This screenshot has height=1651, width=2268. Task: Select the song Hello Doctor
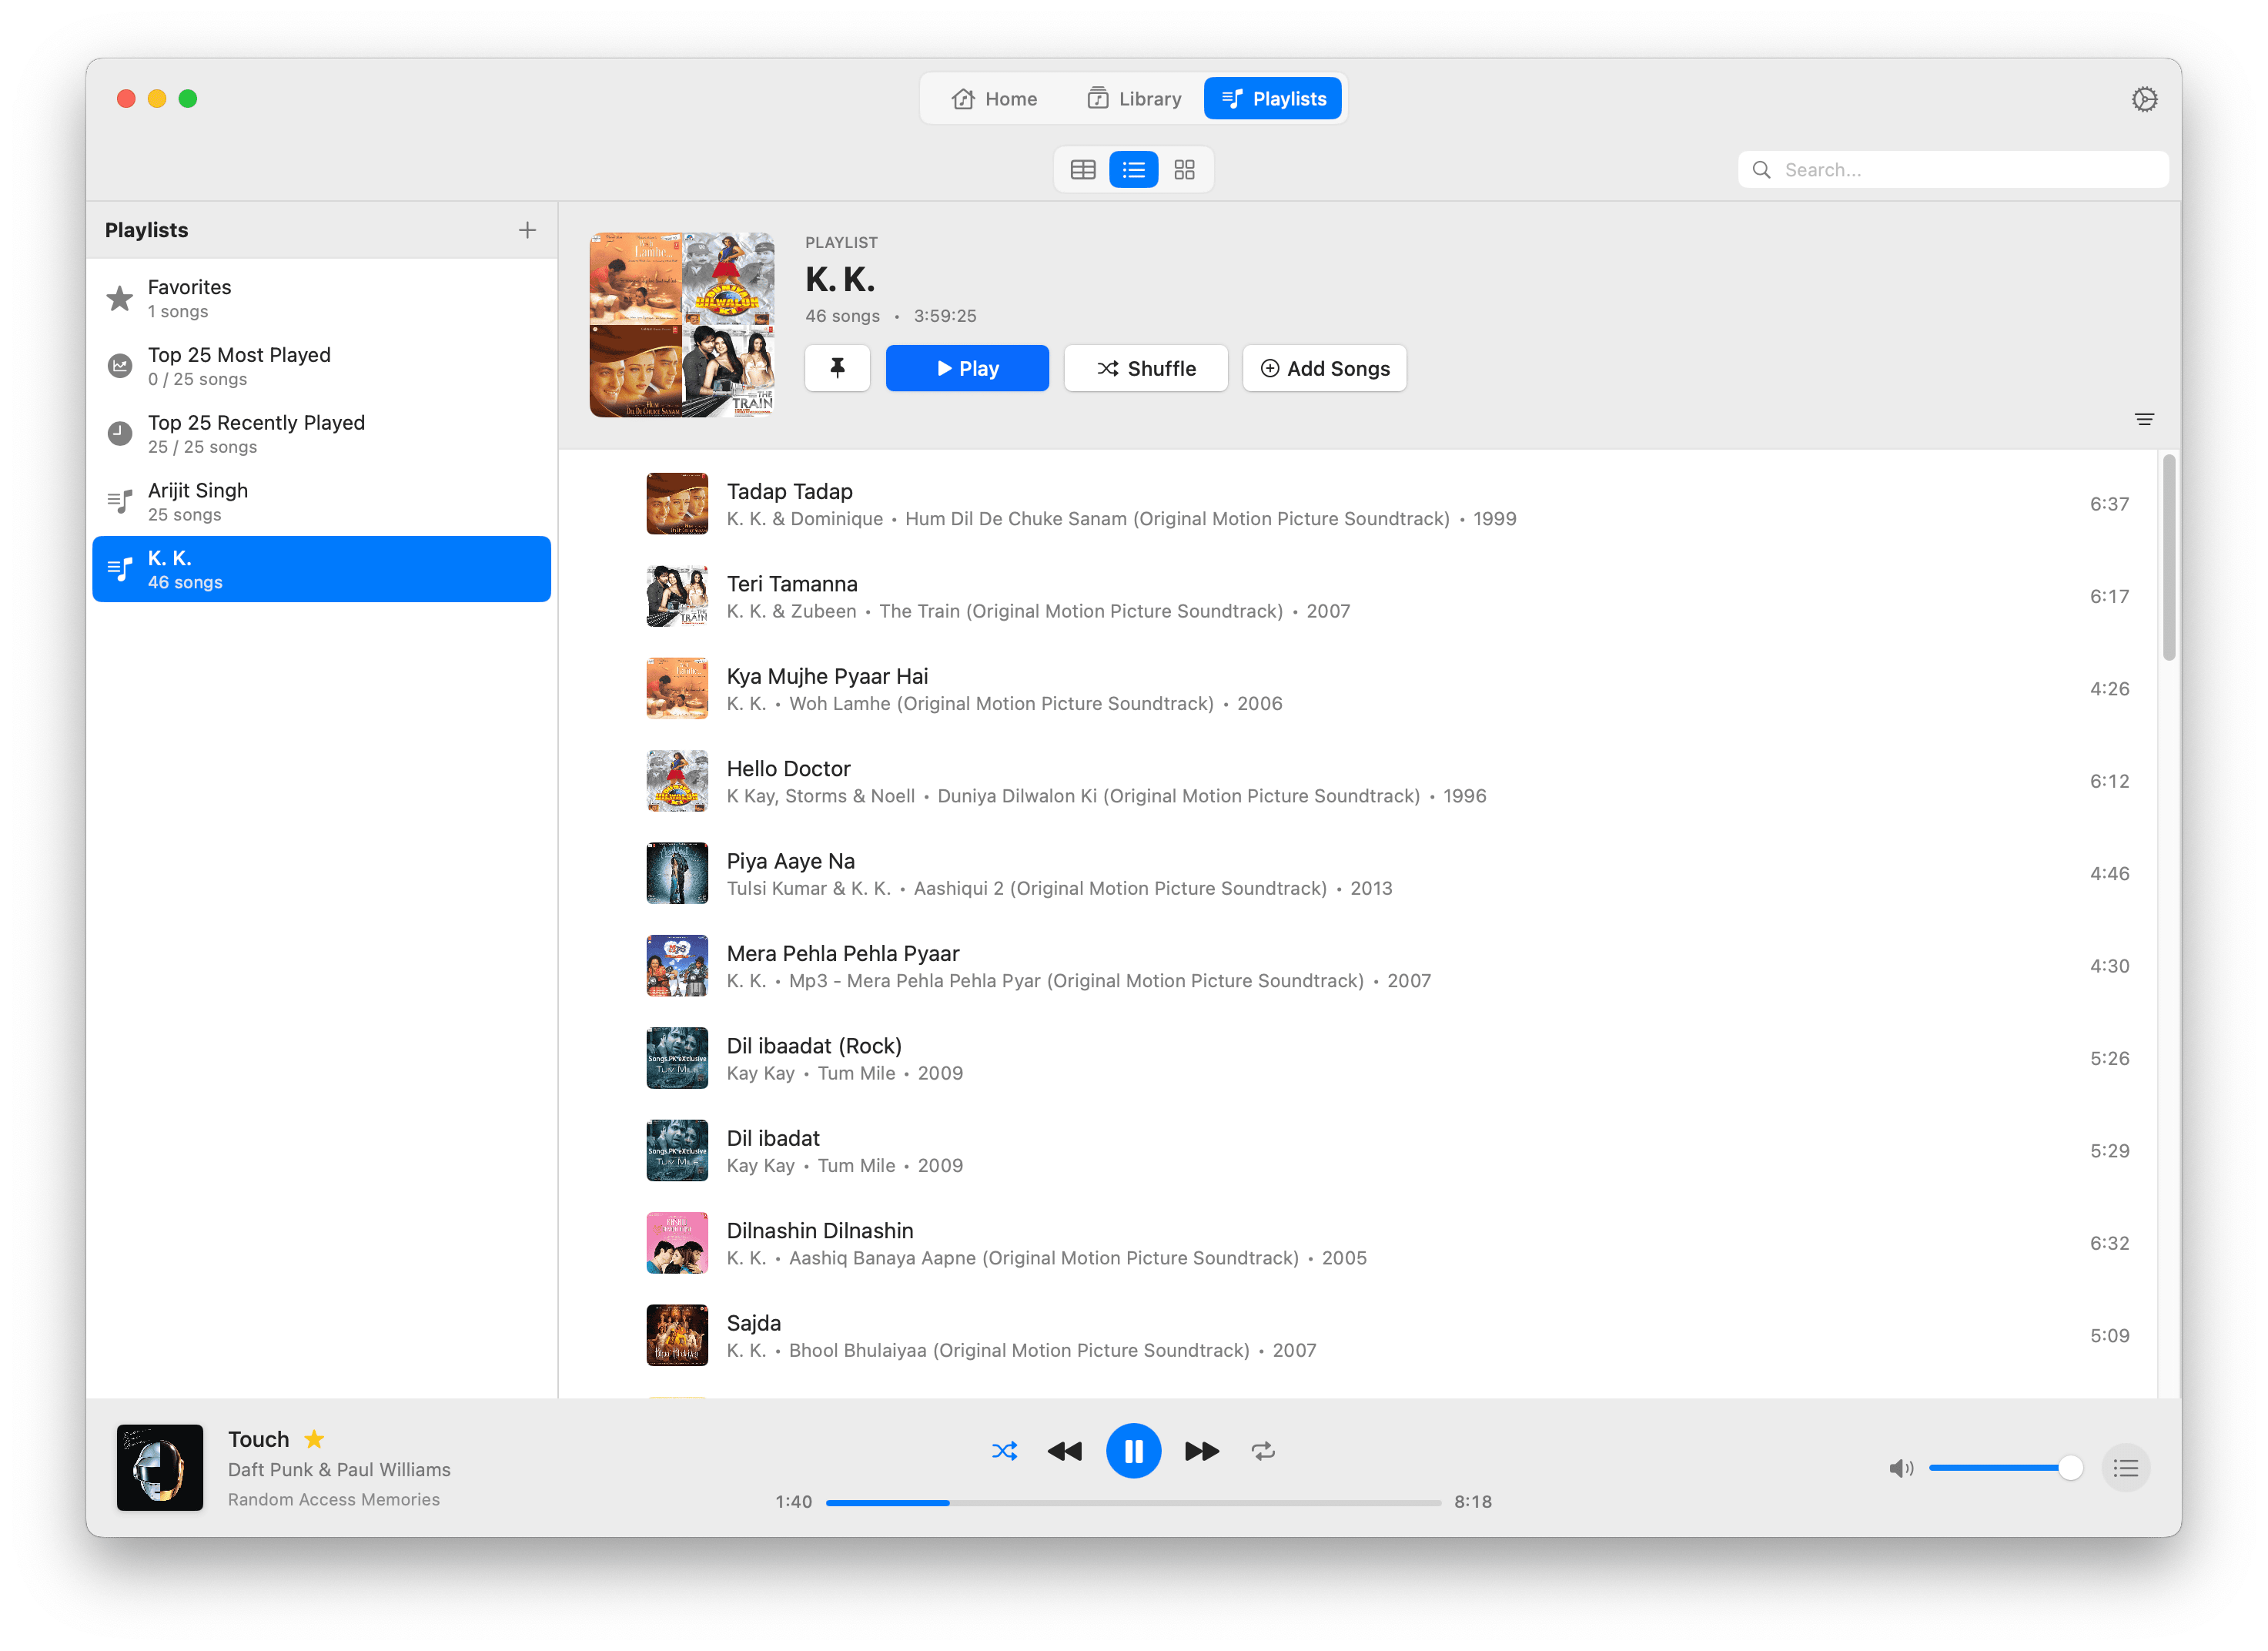coord(1358,781)
